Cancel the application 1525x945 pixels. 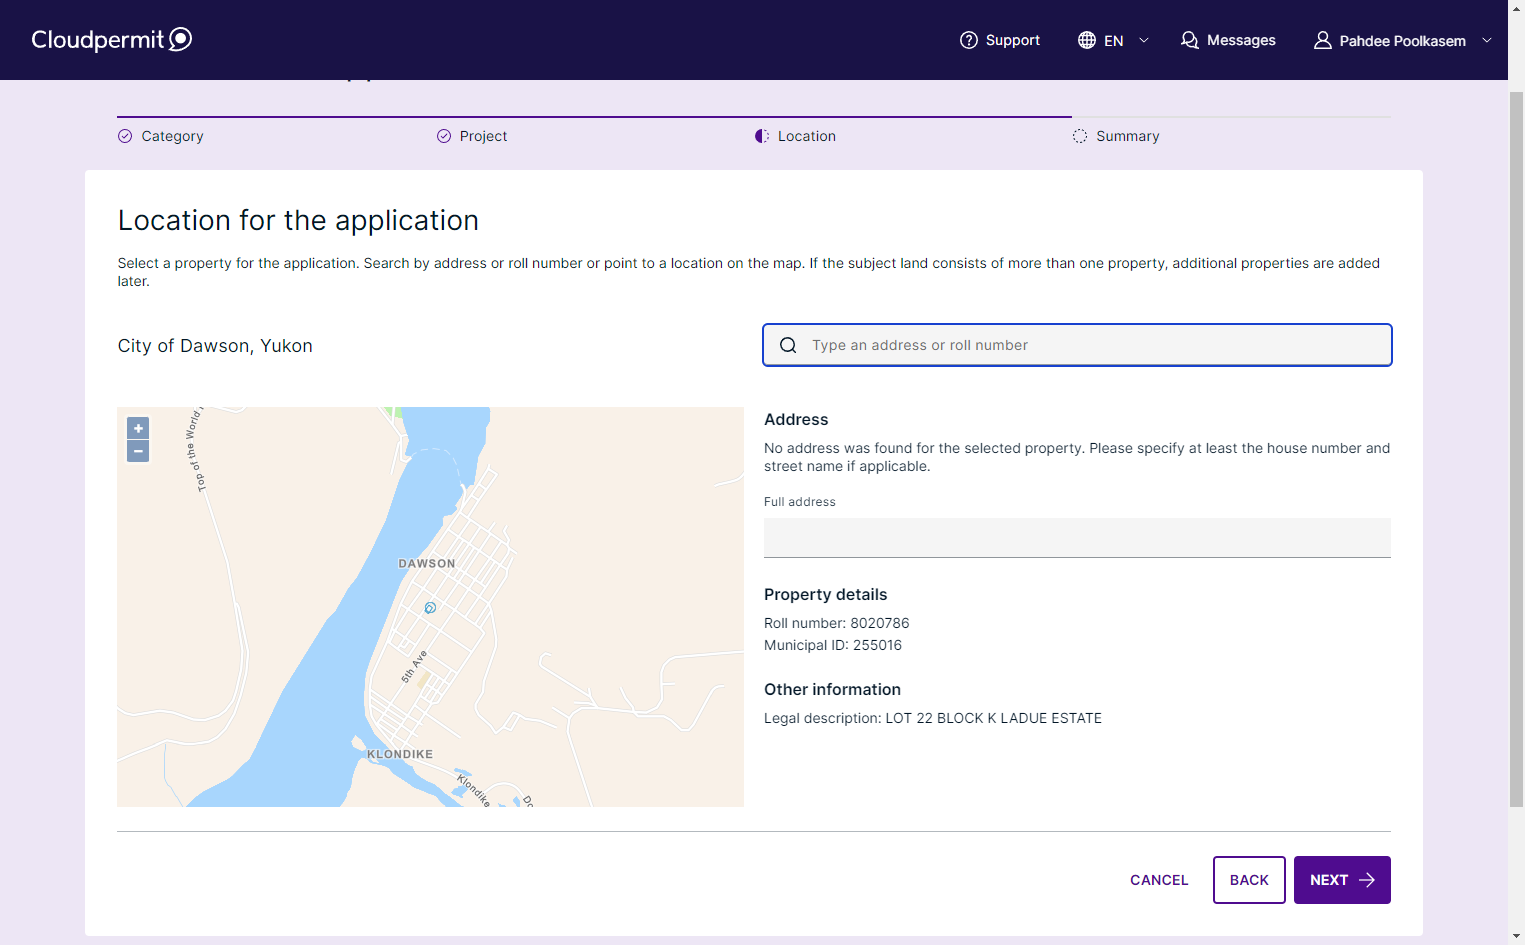(1159, 880)
